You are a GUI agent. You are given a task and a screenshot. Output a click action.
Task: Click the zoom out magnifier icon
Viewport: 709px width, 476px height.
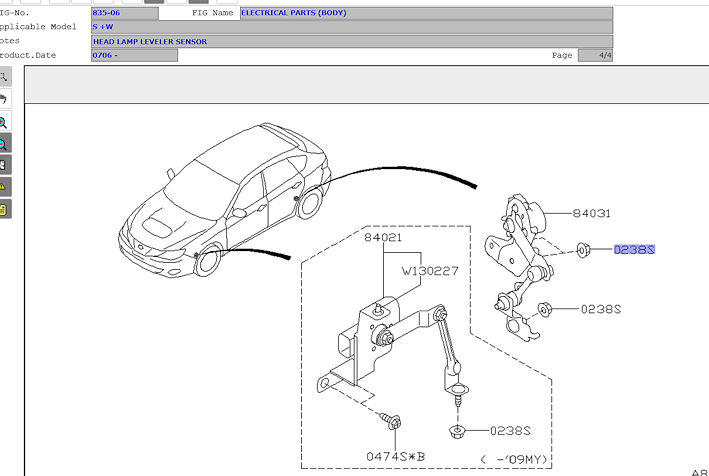(4, 143)
